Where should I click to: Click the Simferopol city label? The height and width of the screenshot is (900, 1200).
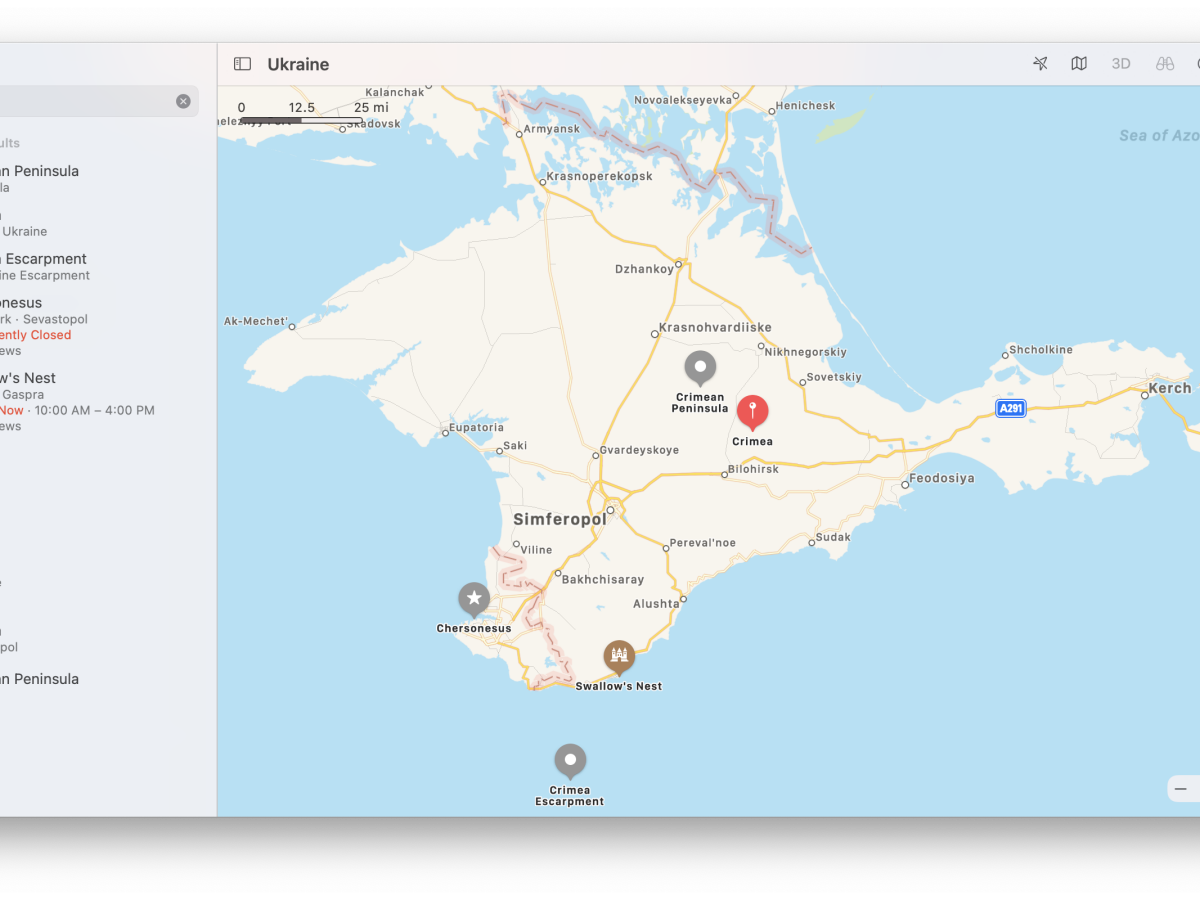pyautogui.click(x=559, y=520)
